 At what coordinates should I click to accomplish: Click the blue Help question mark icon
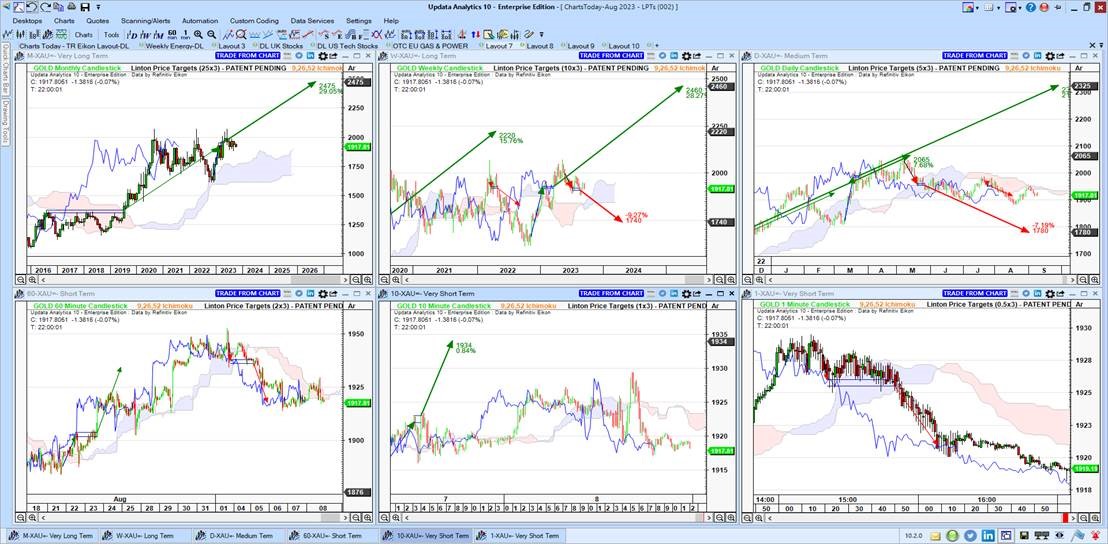pos(1030,7)
